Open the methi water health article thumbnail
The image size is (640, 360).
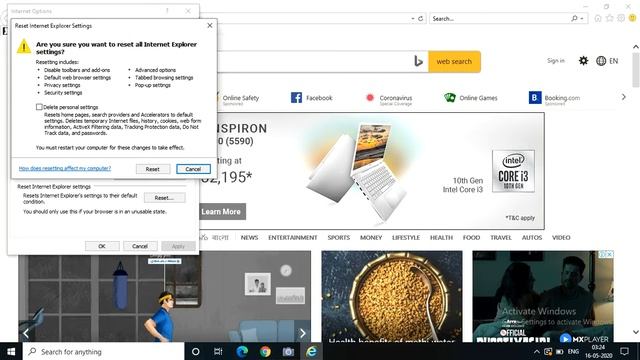pos(392,296)
